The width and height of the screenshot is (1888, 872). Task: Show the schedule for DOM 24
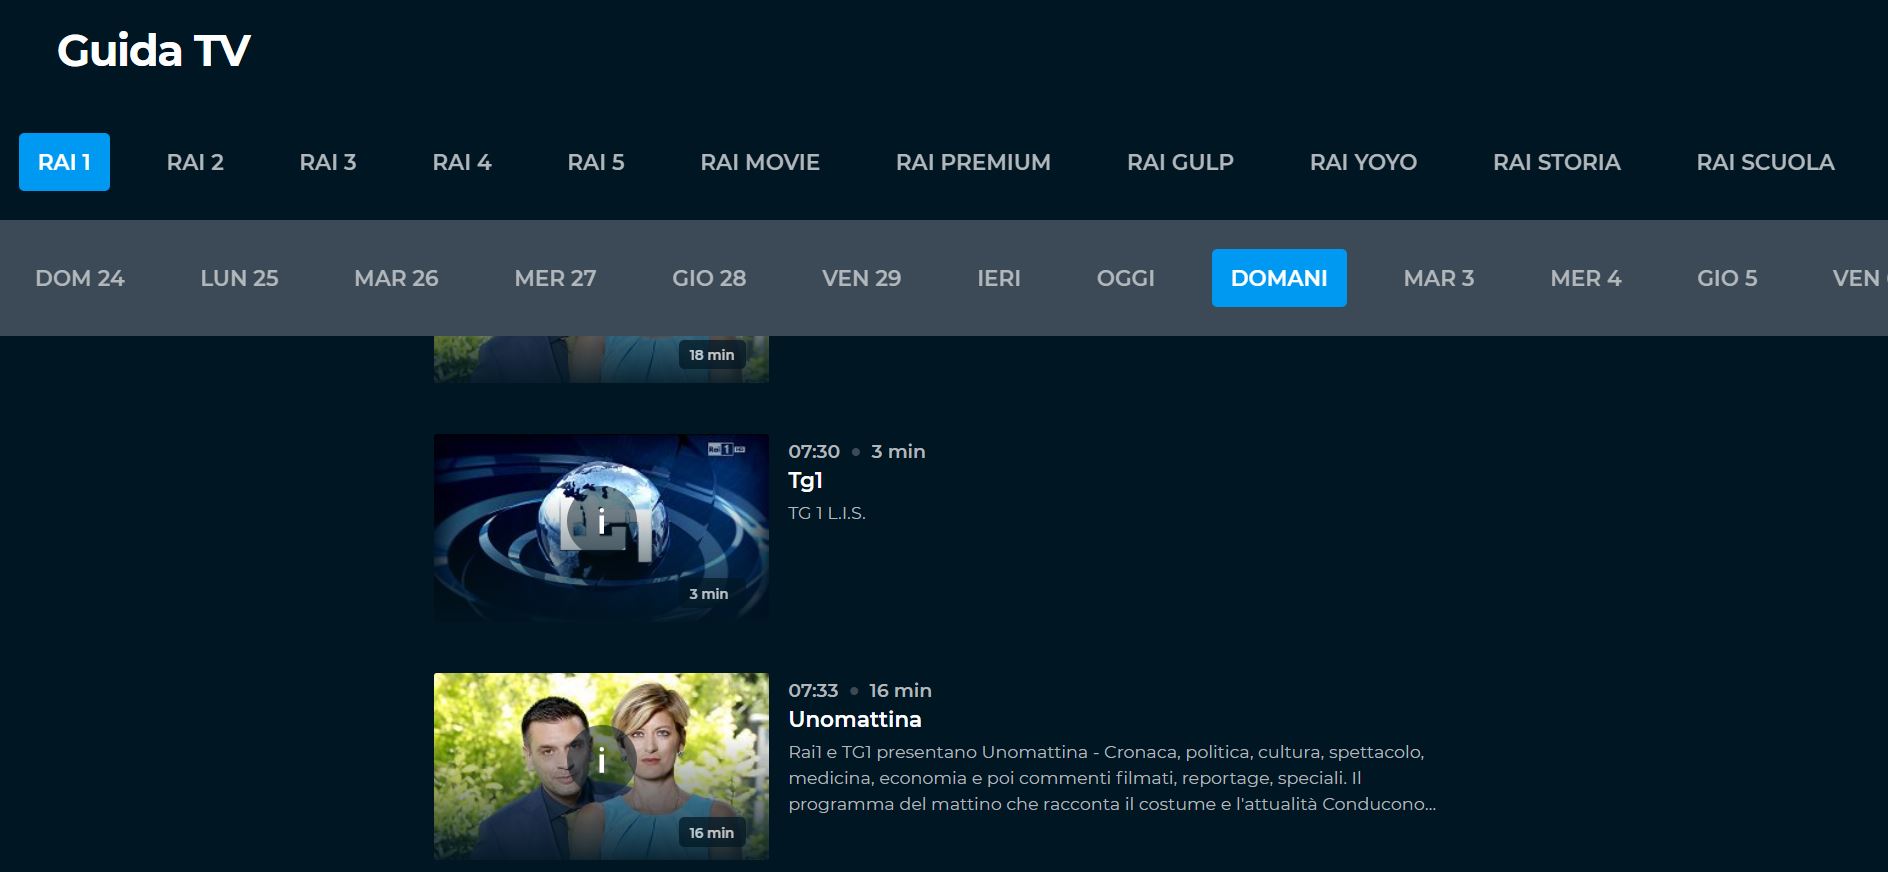click(x=80, y=278)
